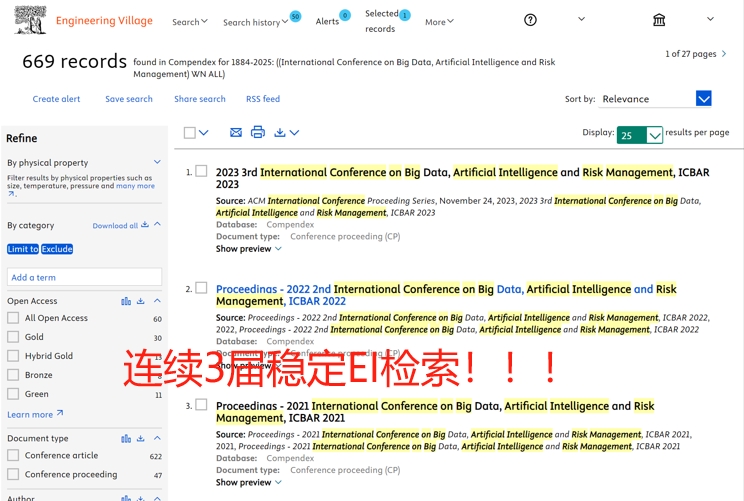The image size is (744, 501).
Task: Show preview for ICBAR 2023 record
Action: pos(249,249)
